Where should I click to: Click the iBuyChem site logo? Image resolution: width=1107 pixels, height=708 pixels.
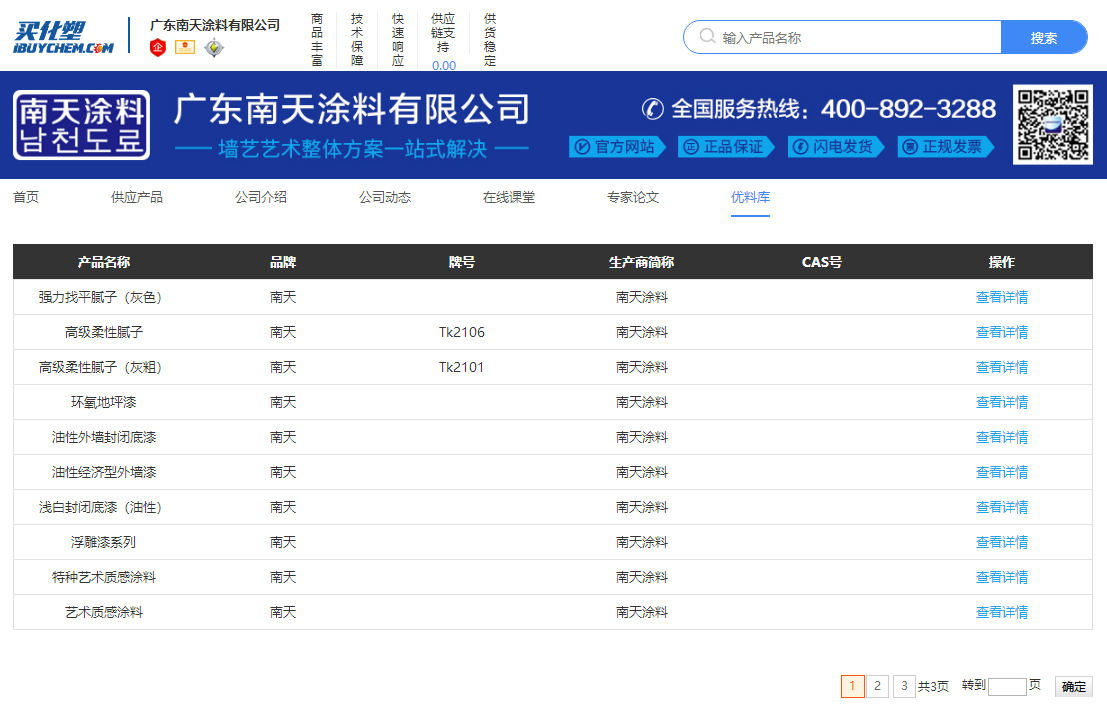pyautogui.click(x=64, y=37)
